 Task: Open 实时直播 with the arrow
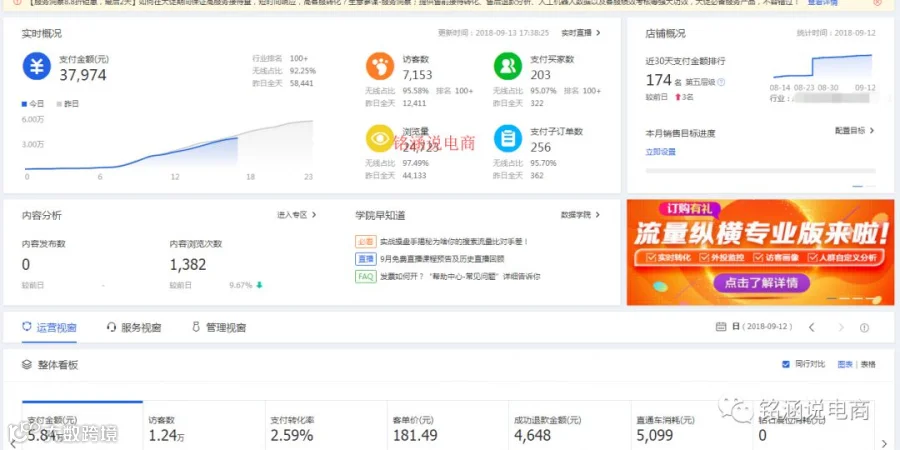(580, 33)
